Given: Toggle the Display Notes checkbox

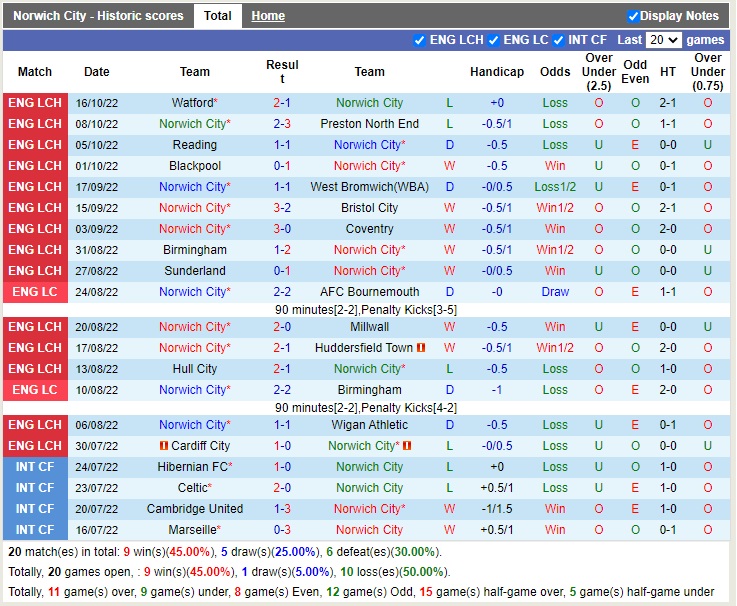Looking at the screenshot, I should tap(633, 16).
